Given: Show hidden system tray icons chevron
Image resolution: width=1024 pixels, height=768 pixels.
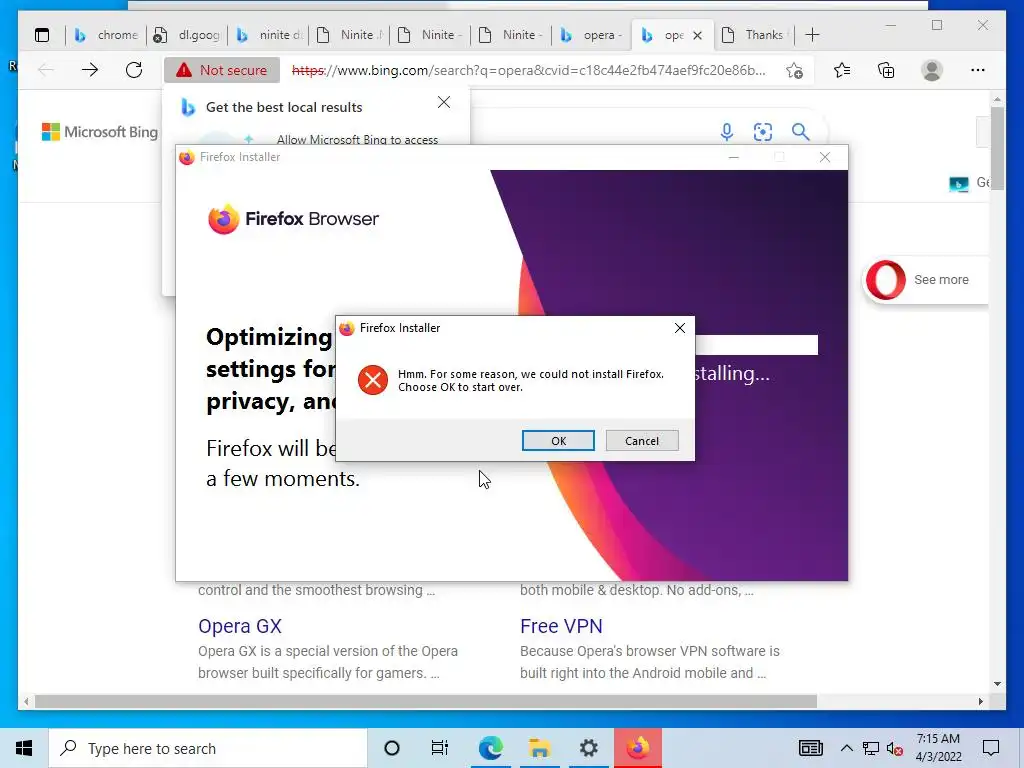Looking at the screenshot, I should point(846,748).
